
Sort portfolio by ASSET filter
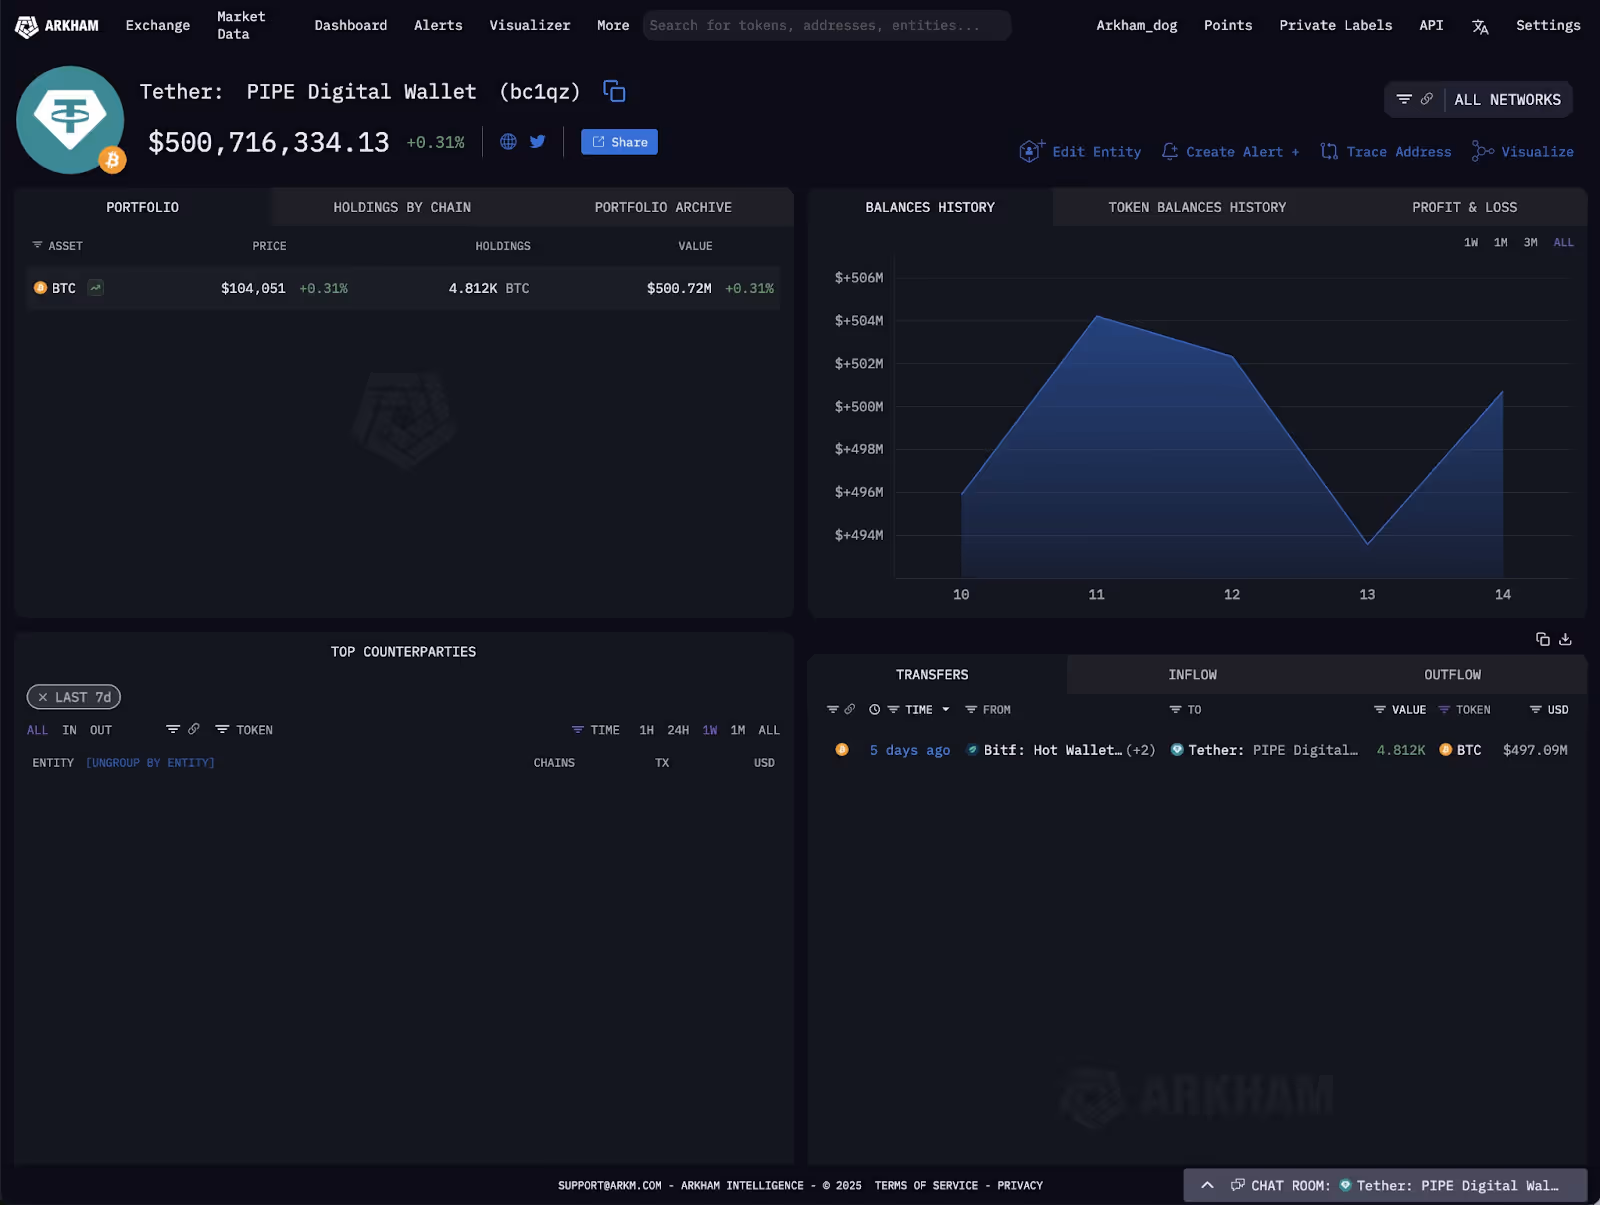coord(57,246)
